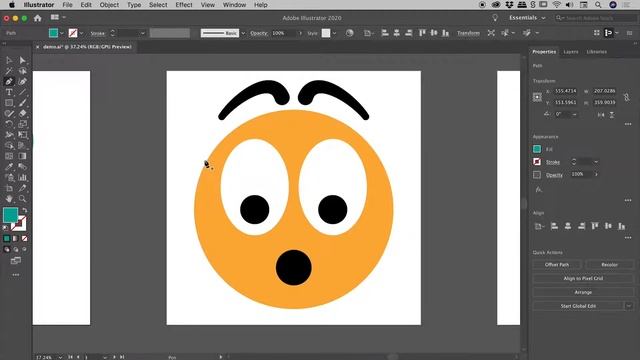640x360 pixels.
Task: Toggle constrain width and height proportions
Action: click(627, 97)
